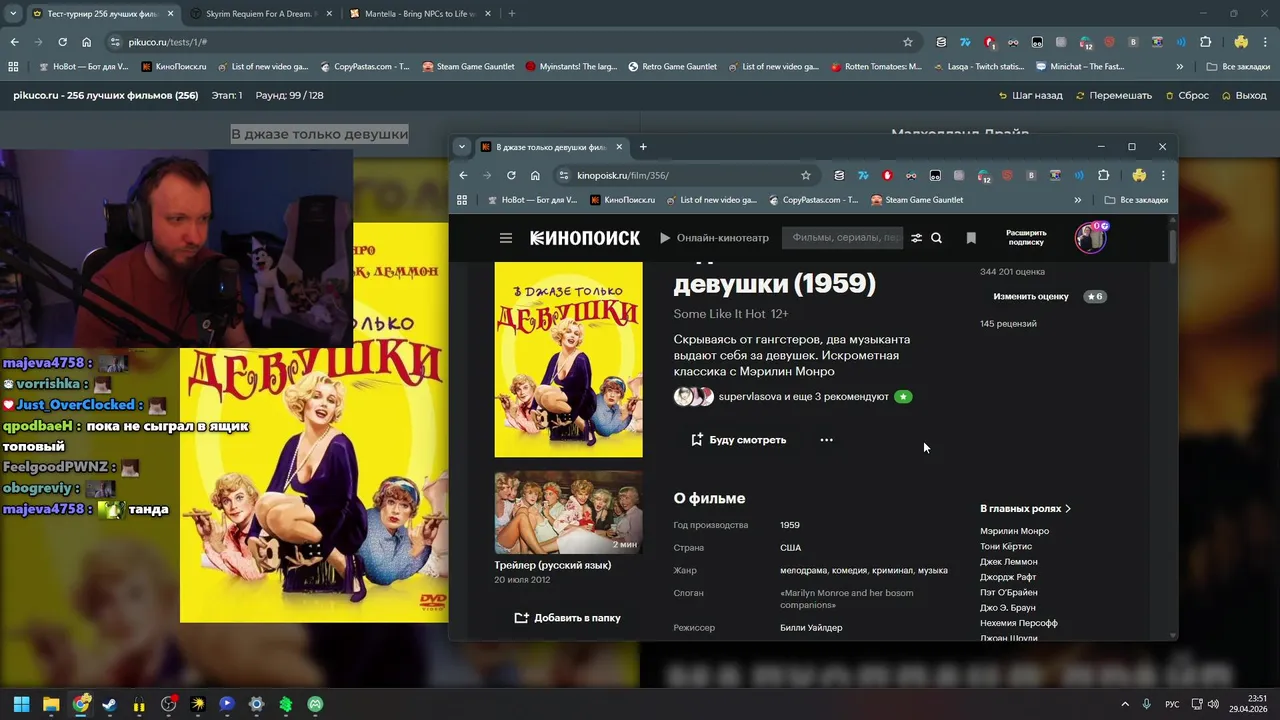This screenshot has width=1280, height=720.
Task: Star-bookmark the pikuco.ru page
Action: click(x=908, y=42)
